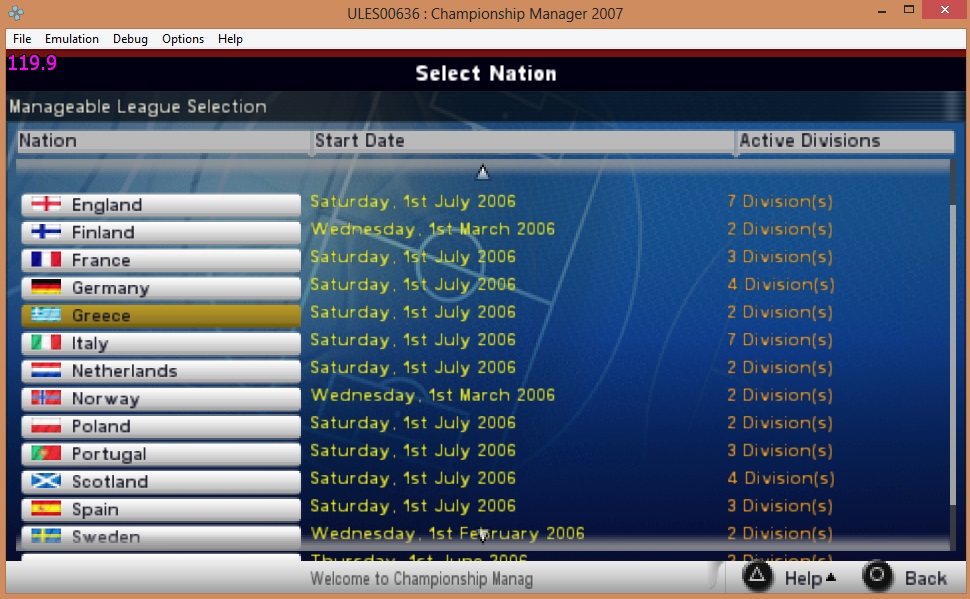Screen dimensions: 970x599
Task: Click the France flag icon
Action: click(x=46, y=260)
